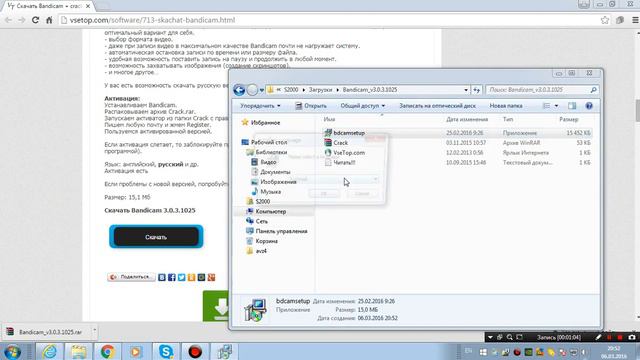The height and width of the screenshot is (360, 640).
Task: Go back in Chrome browser
Action: [8, 20]
